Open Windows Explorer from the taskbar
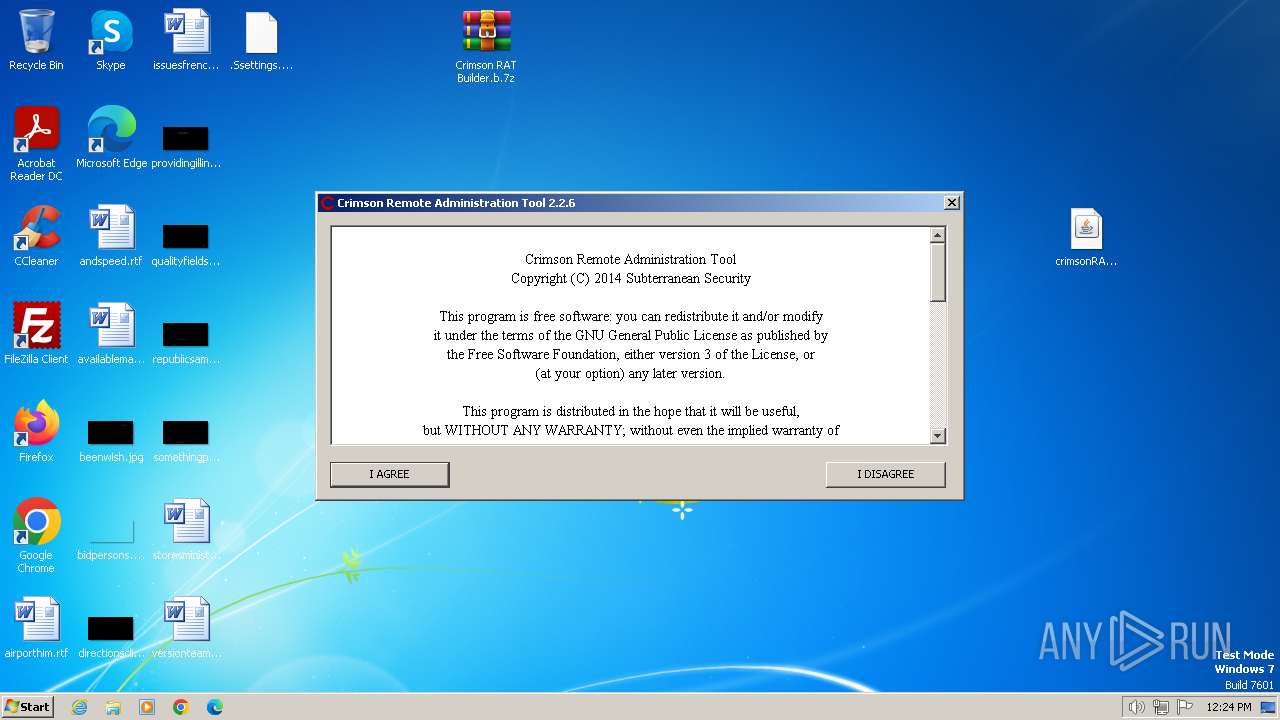This screenshot has height=720, width=1280. [113, 707]
